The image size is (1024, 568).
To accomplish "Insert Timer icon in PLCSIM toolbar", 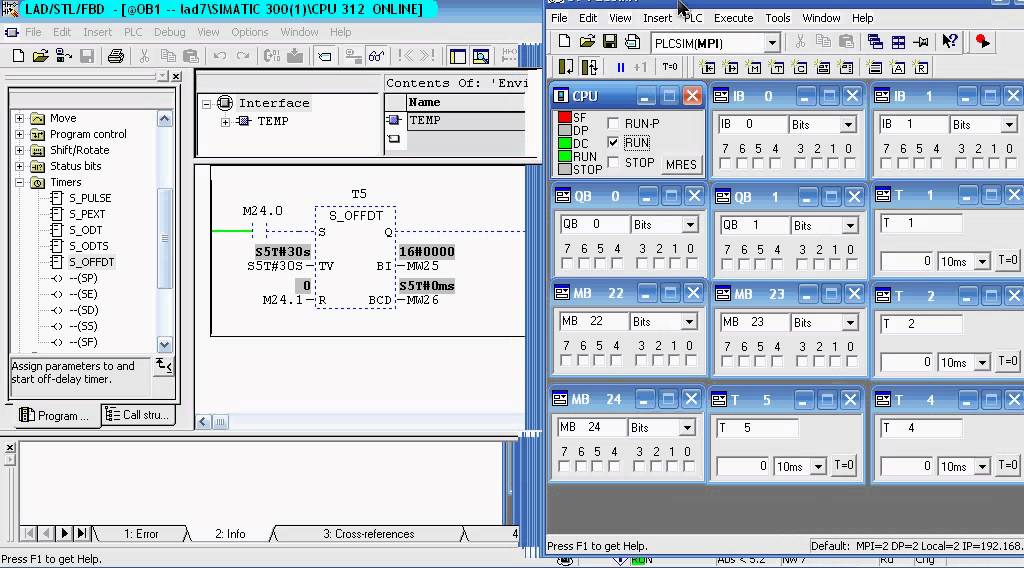I will tap(777, 67).
